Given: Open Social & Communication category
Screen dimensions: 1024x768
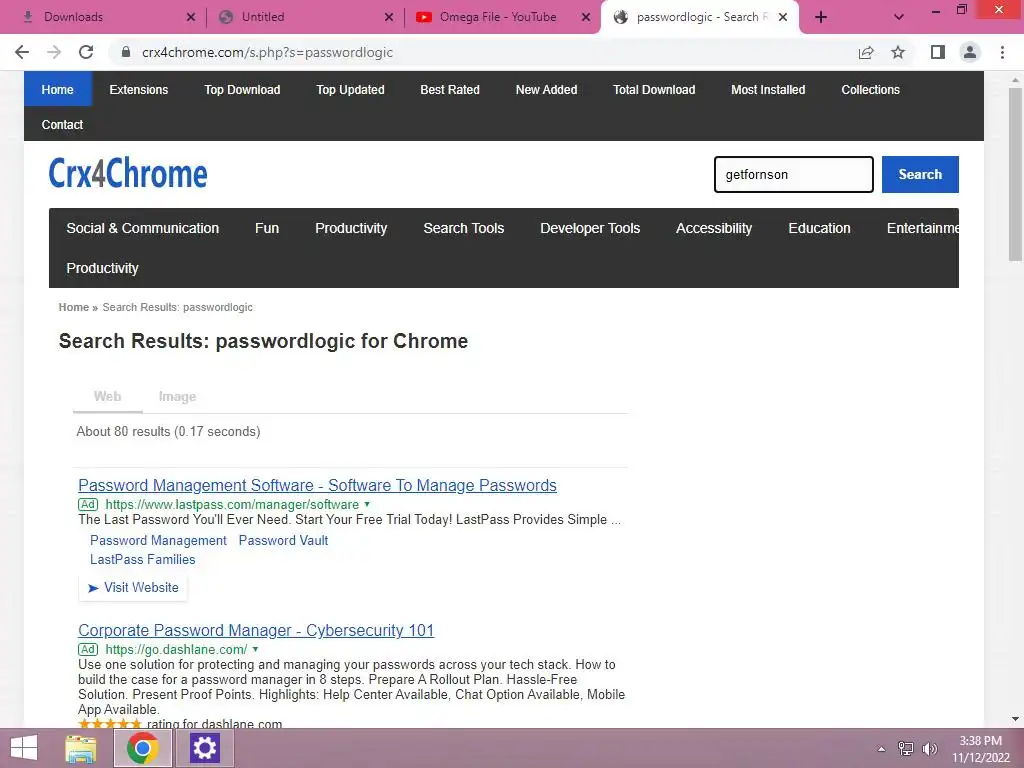Looking at the screenshot, I should tap(142, 228).
